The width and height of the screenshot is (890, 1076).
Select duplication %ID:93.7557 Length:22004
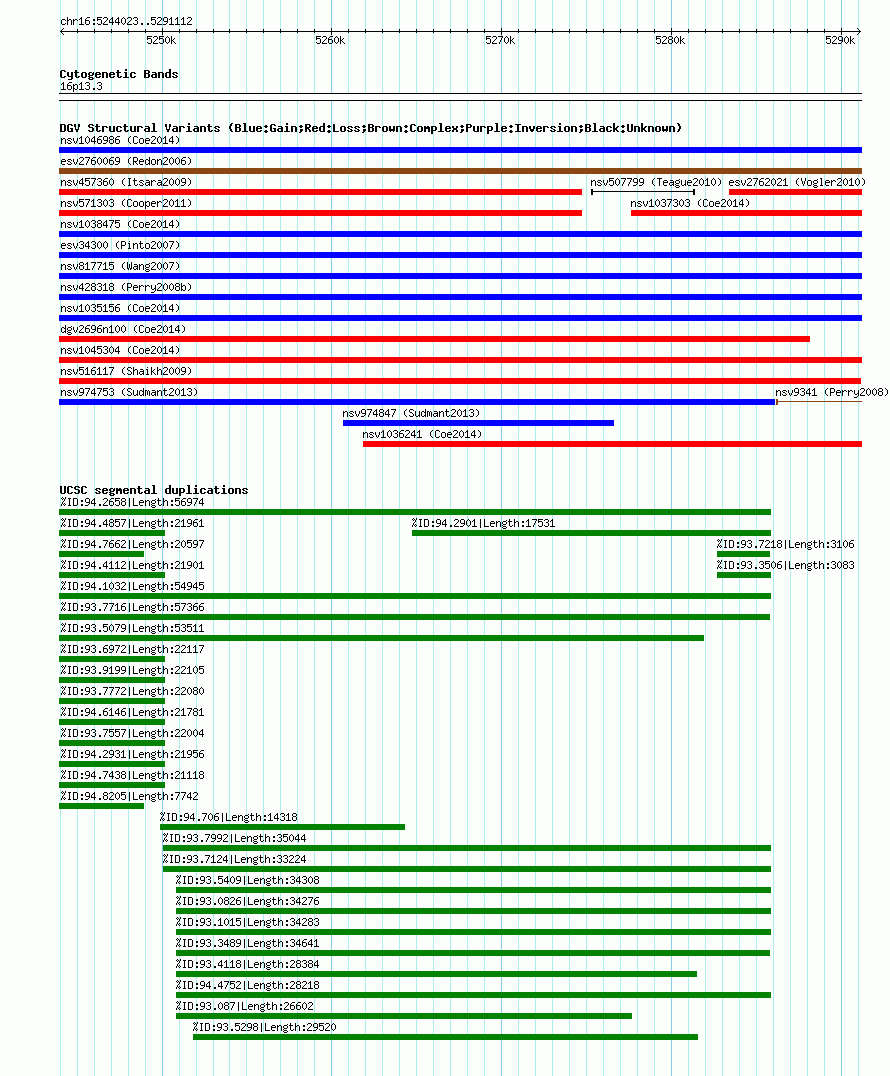click(132, 734)
